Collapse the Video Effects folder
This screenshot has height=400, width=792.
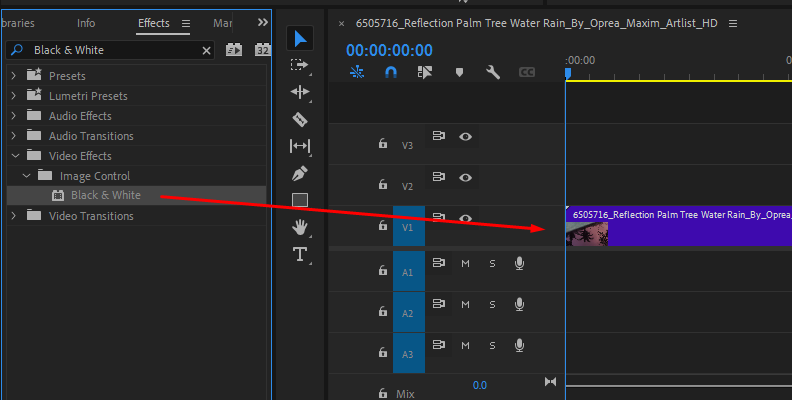point(13,156)
